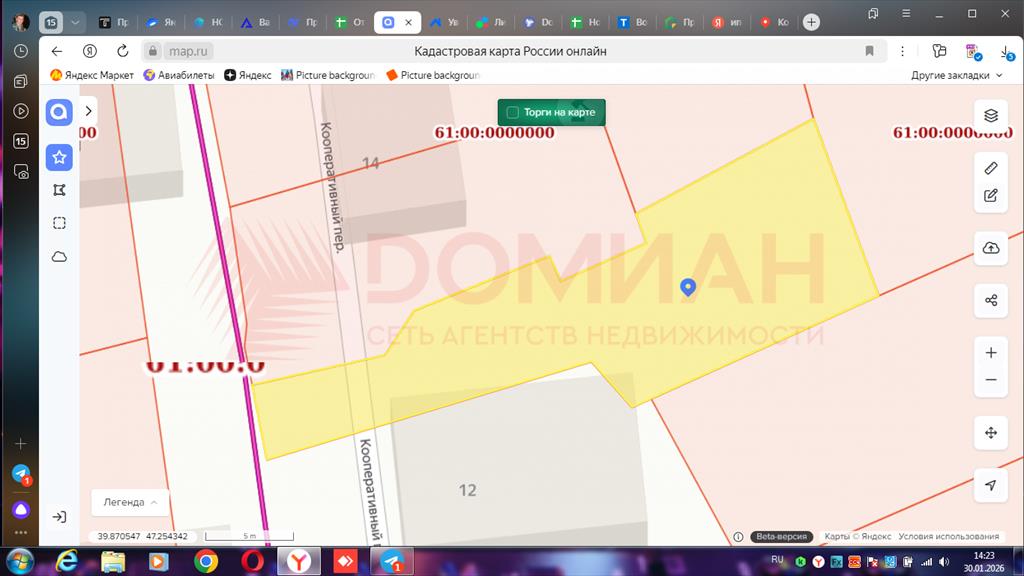This screenshot has width=1024, height=576.
Task: Activate the dashed rectangle selection tool
Action: (x=59, y=223)
